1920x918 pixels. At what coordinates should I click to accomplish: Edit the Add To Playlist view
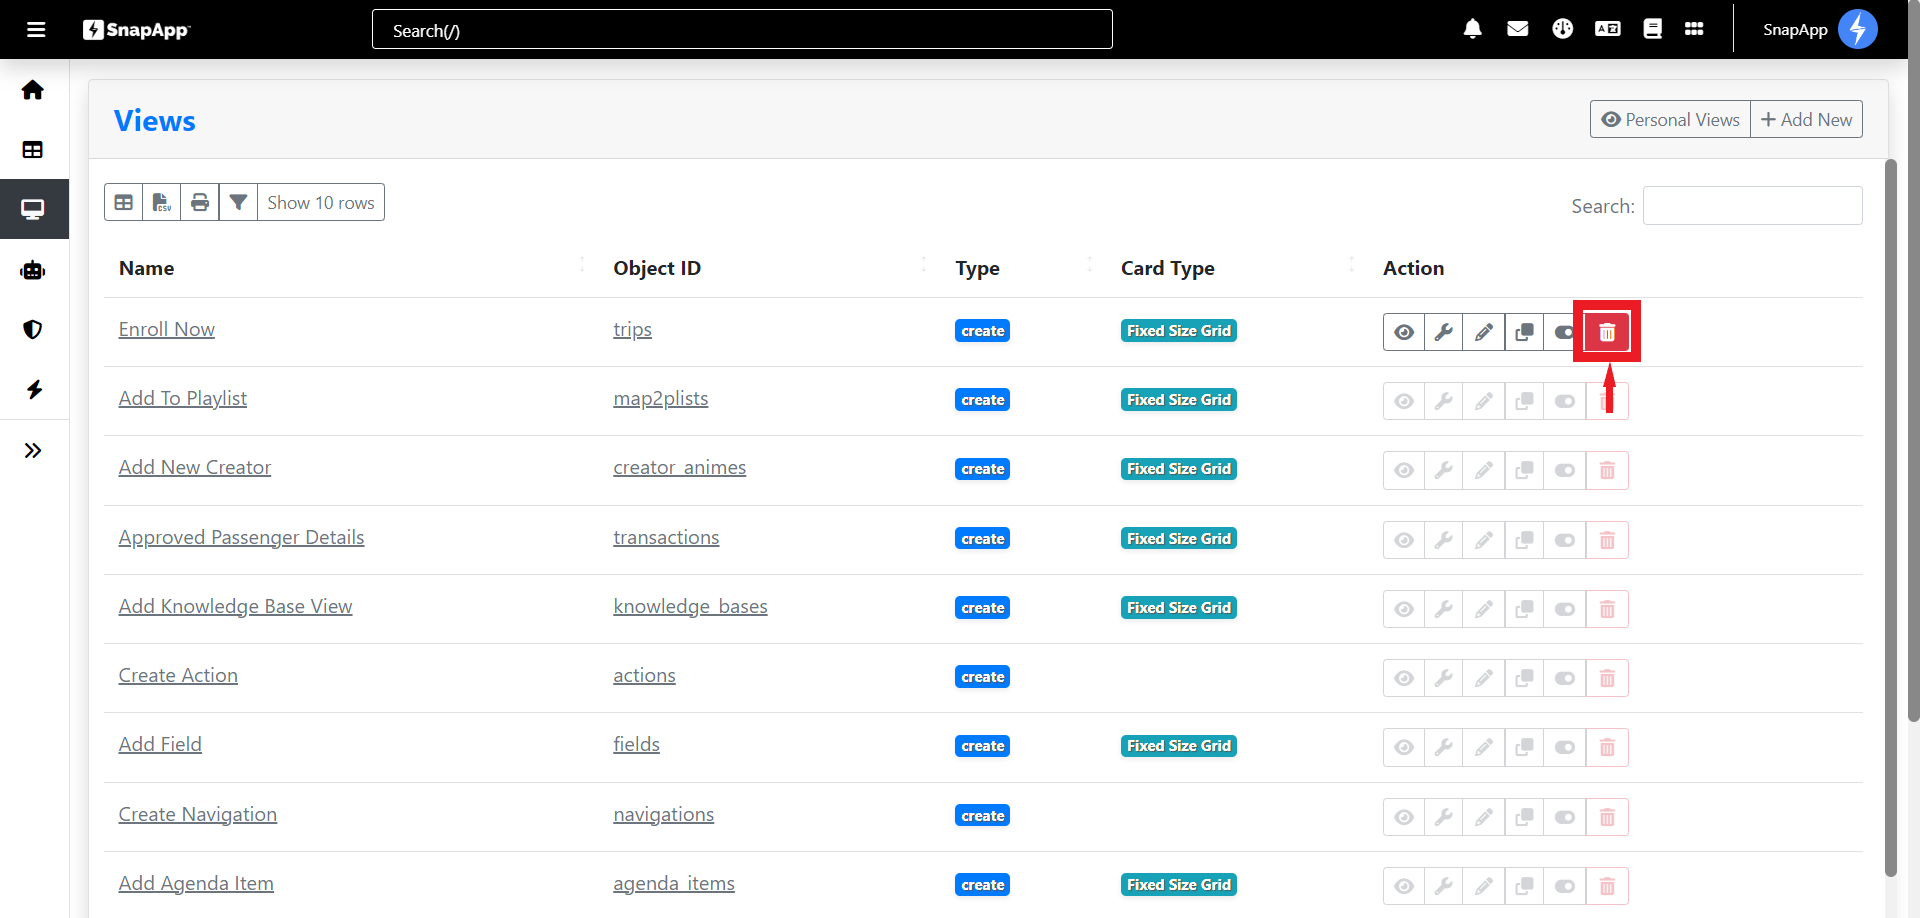point(1484,401)
